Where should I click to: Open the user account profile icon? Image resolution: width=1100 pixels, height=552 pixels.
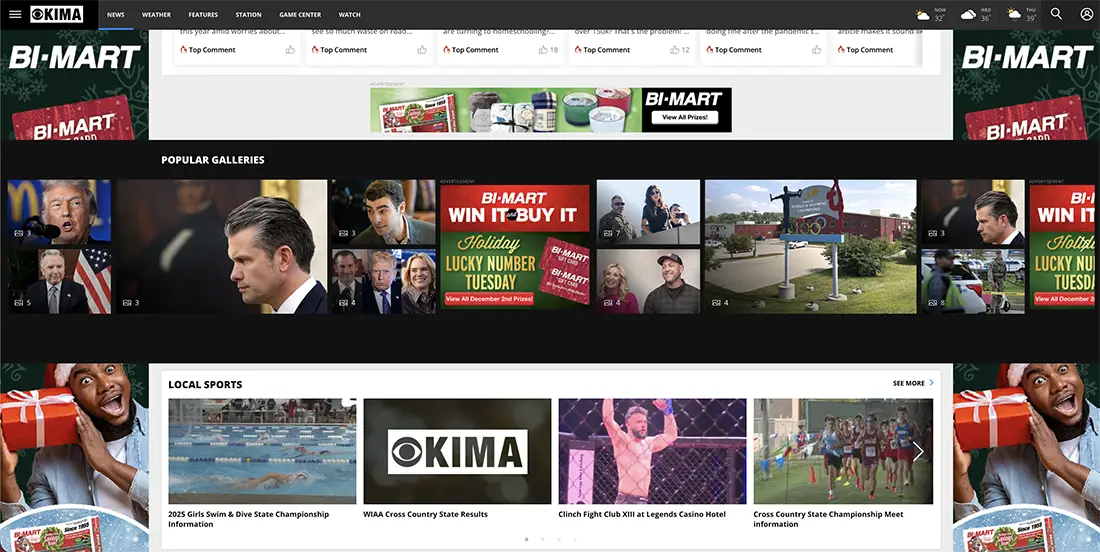[1086, 14]
